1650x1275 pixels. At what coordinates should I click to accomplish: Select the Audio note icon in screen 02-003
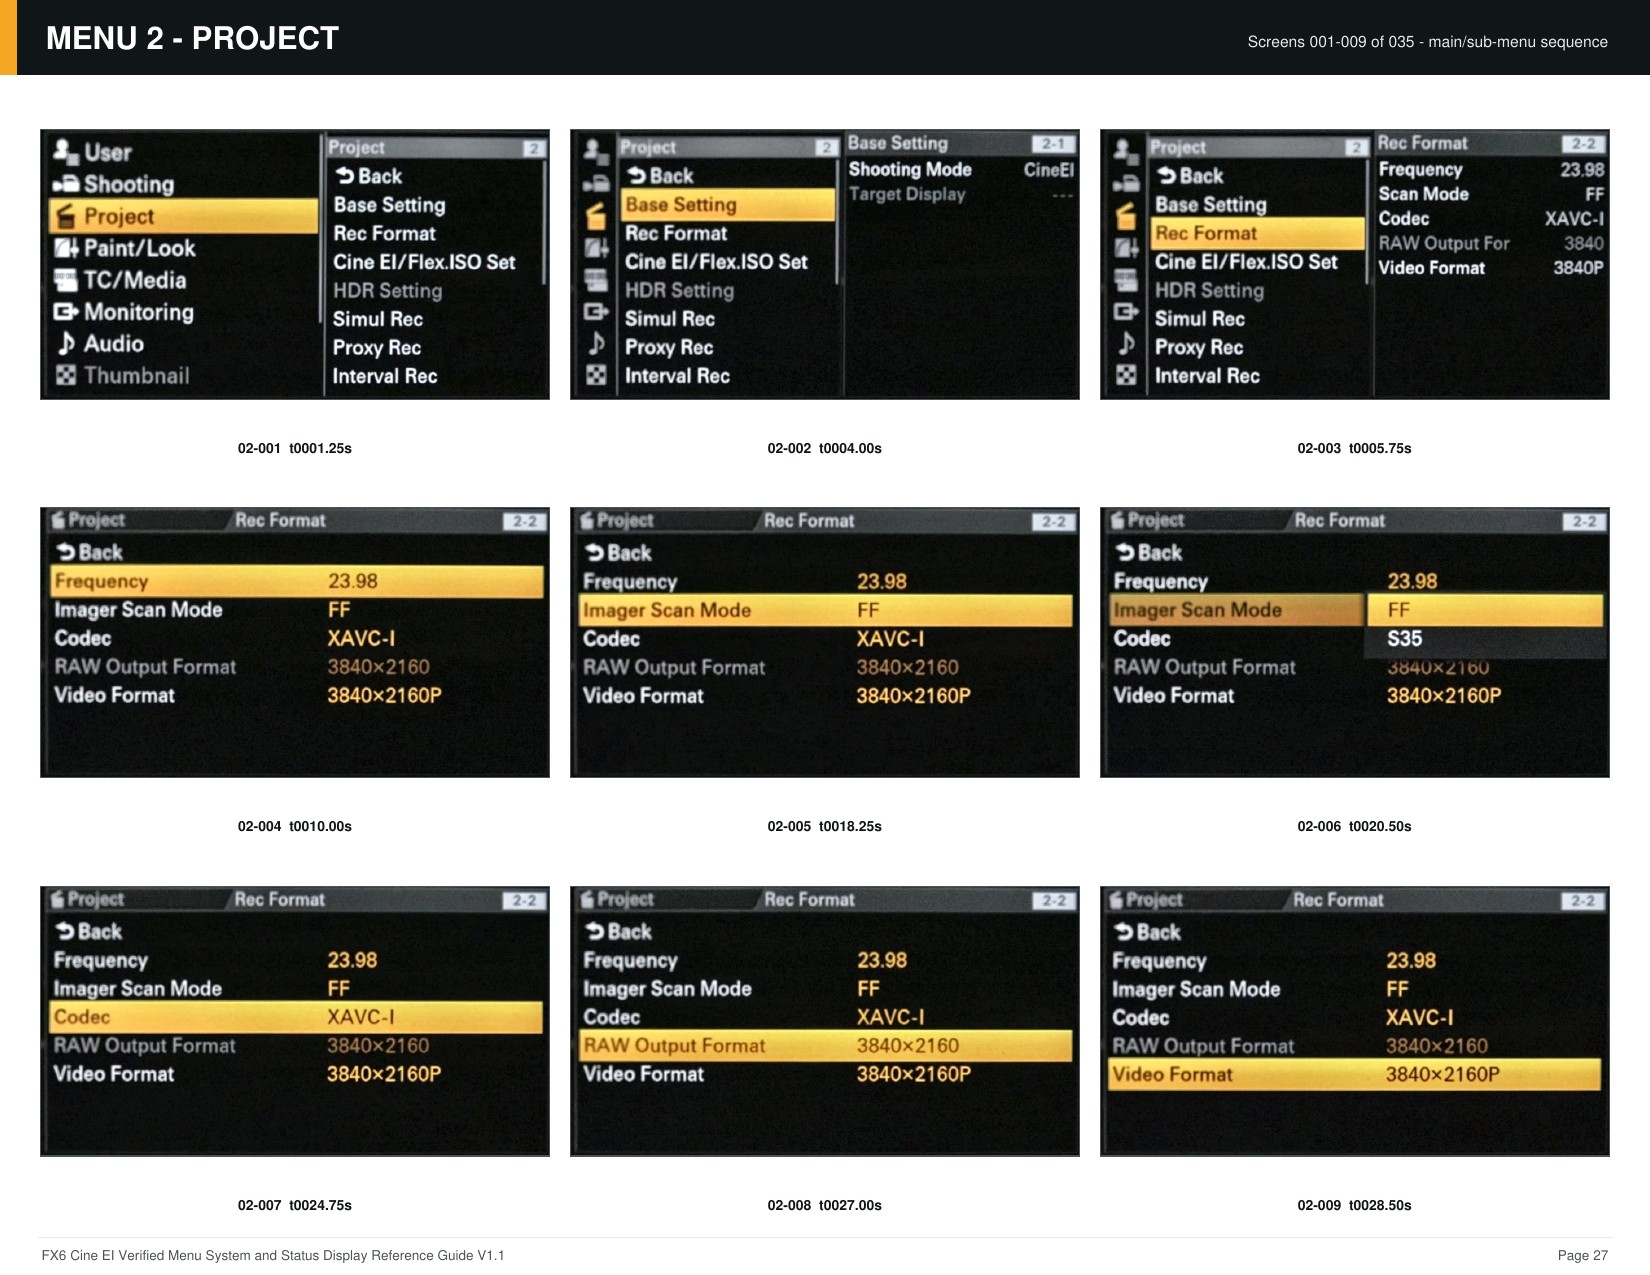pyautogui.click(x=1126, y=343)
